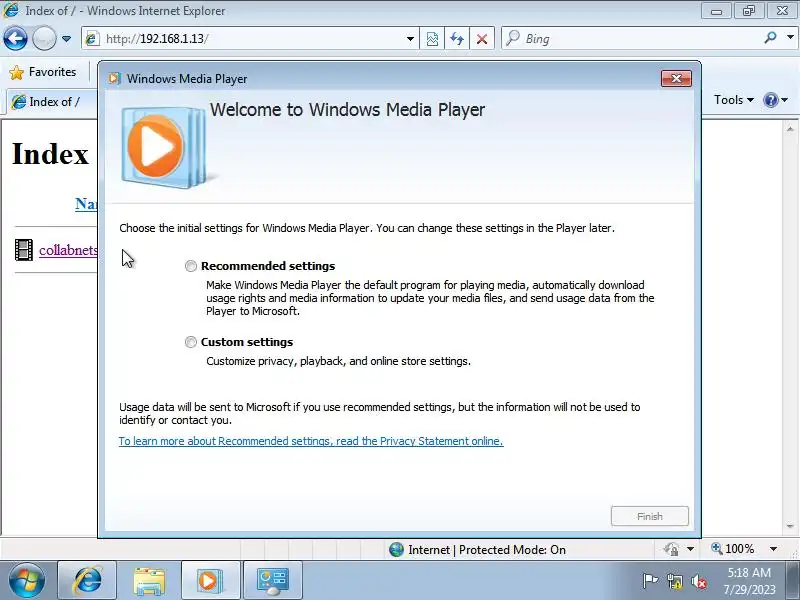800x600 pixels.
Task: Open the Favorites star button
Action: pyautogui.click(x=43, y=72)
